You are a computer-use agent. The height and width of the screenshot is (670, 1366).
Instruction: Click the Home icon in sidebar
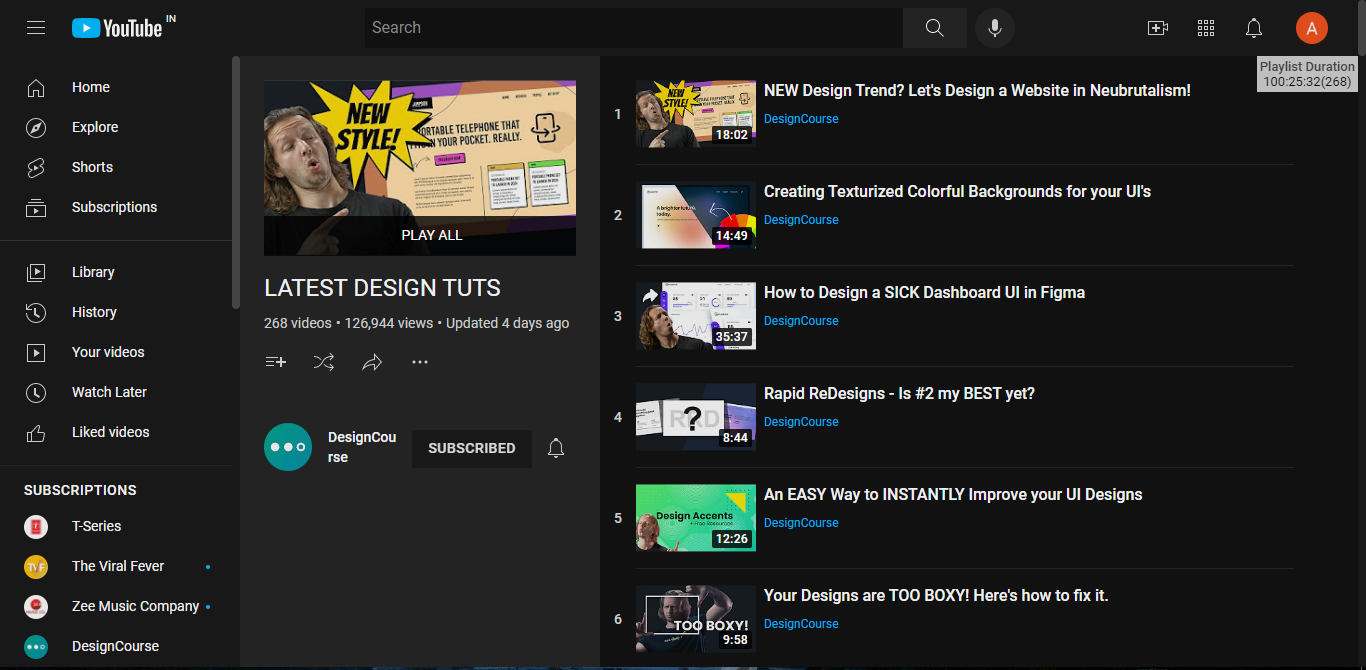click(36, 88)
